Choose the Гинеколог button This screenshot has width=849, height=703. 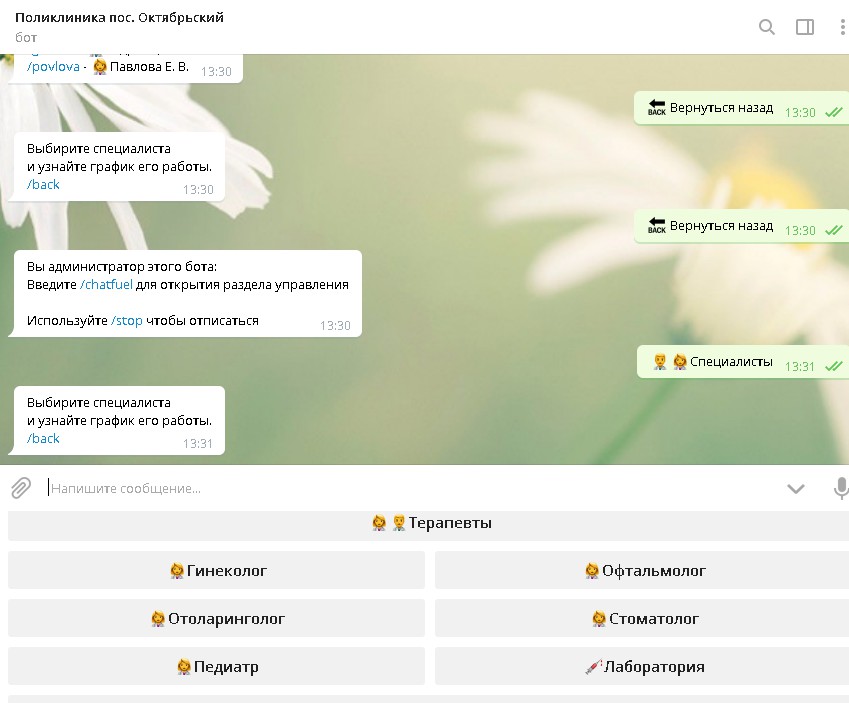point(217,570)
